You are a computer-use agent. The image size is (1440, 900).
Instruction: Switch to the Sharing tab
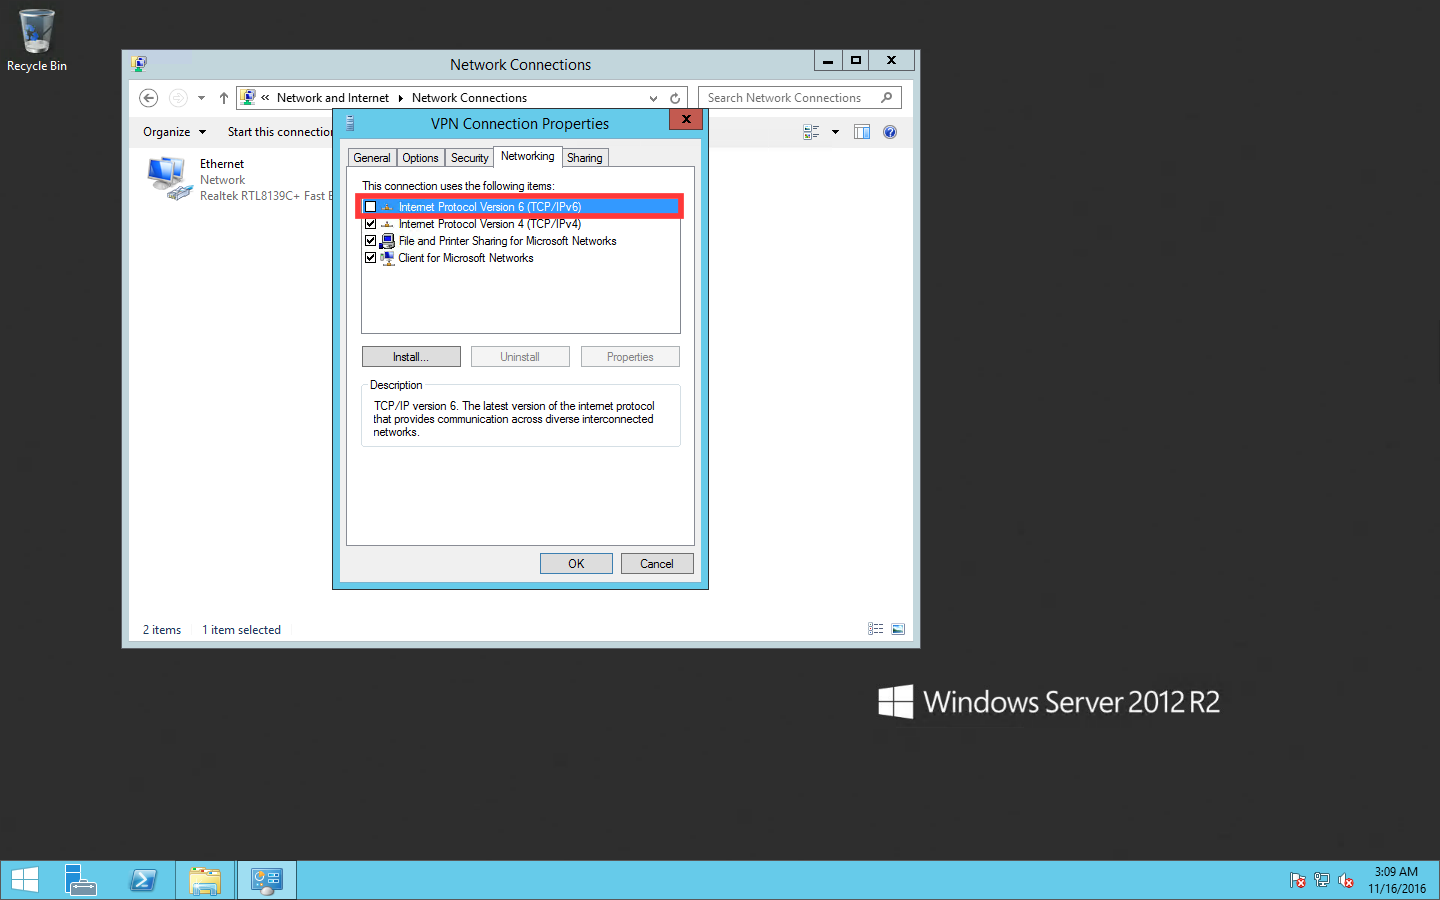(x=585, y=158)
